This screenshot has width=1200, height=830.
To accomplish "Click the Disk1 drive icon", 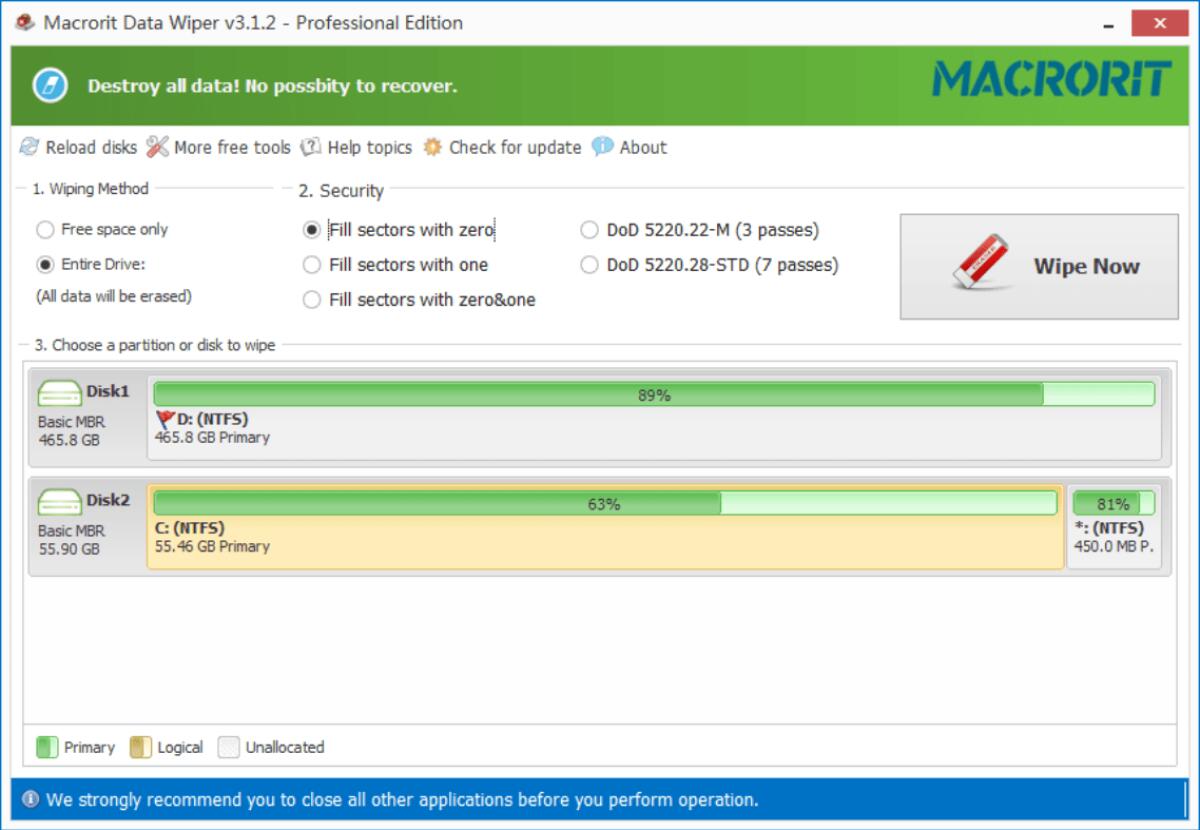I will 60,393.
